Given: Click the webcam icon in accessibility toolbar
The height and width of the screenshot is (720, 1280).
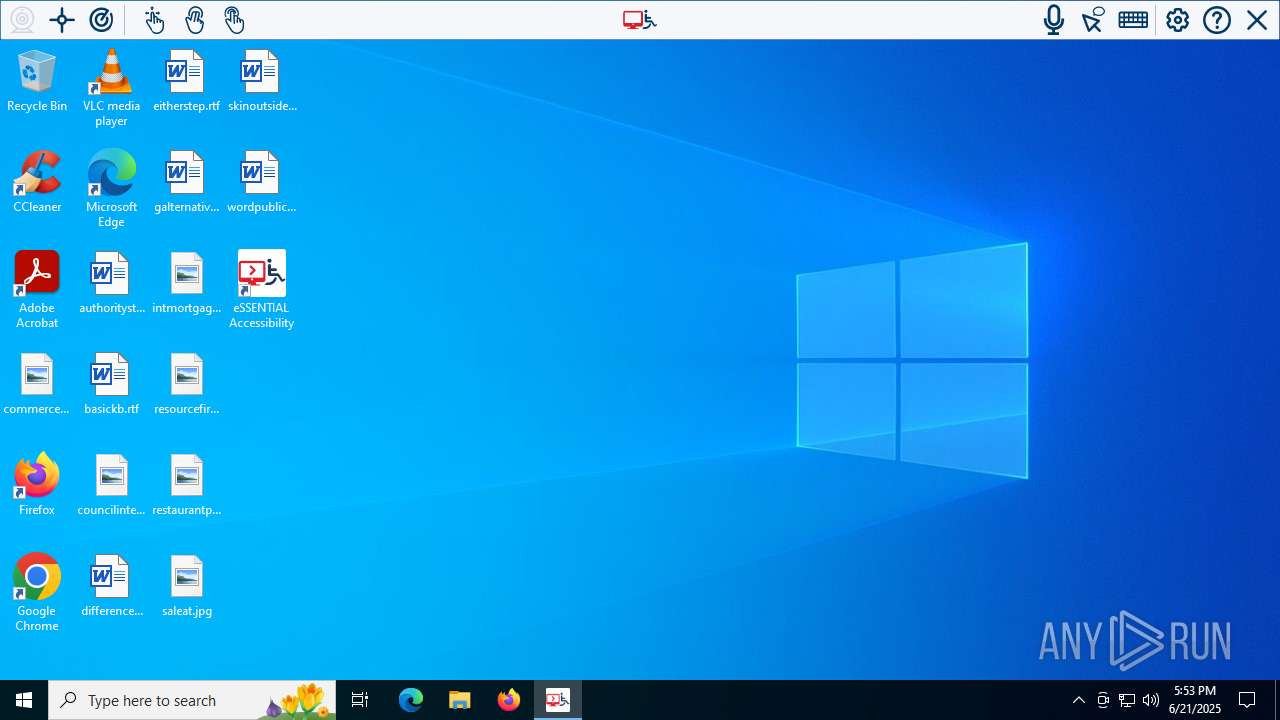Looking at the screenshot, I should click(22, 20).
